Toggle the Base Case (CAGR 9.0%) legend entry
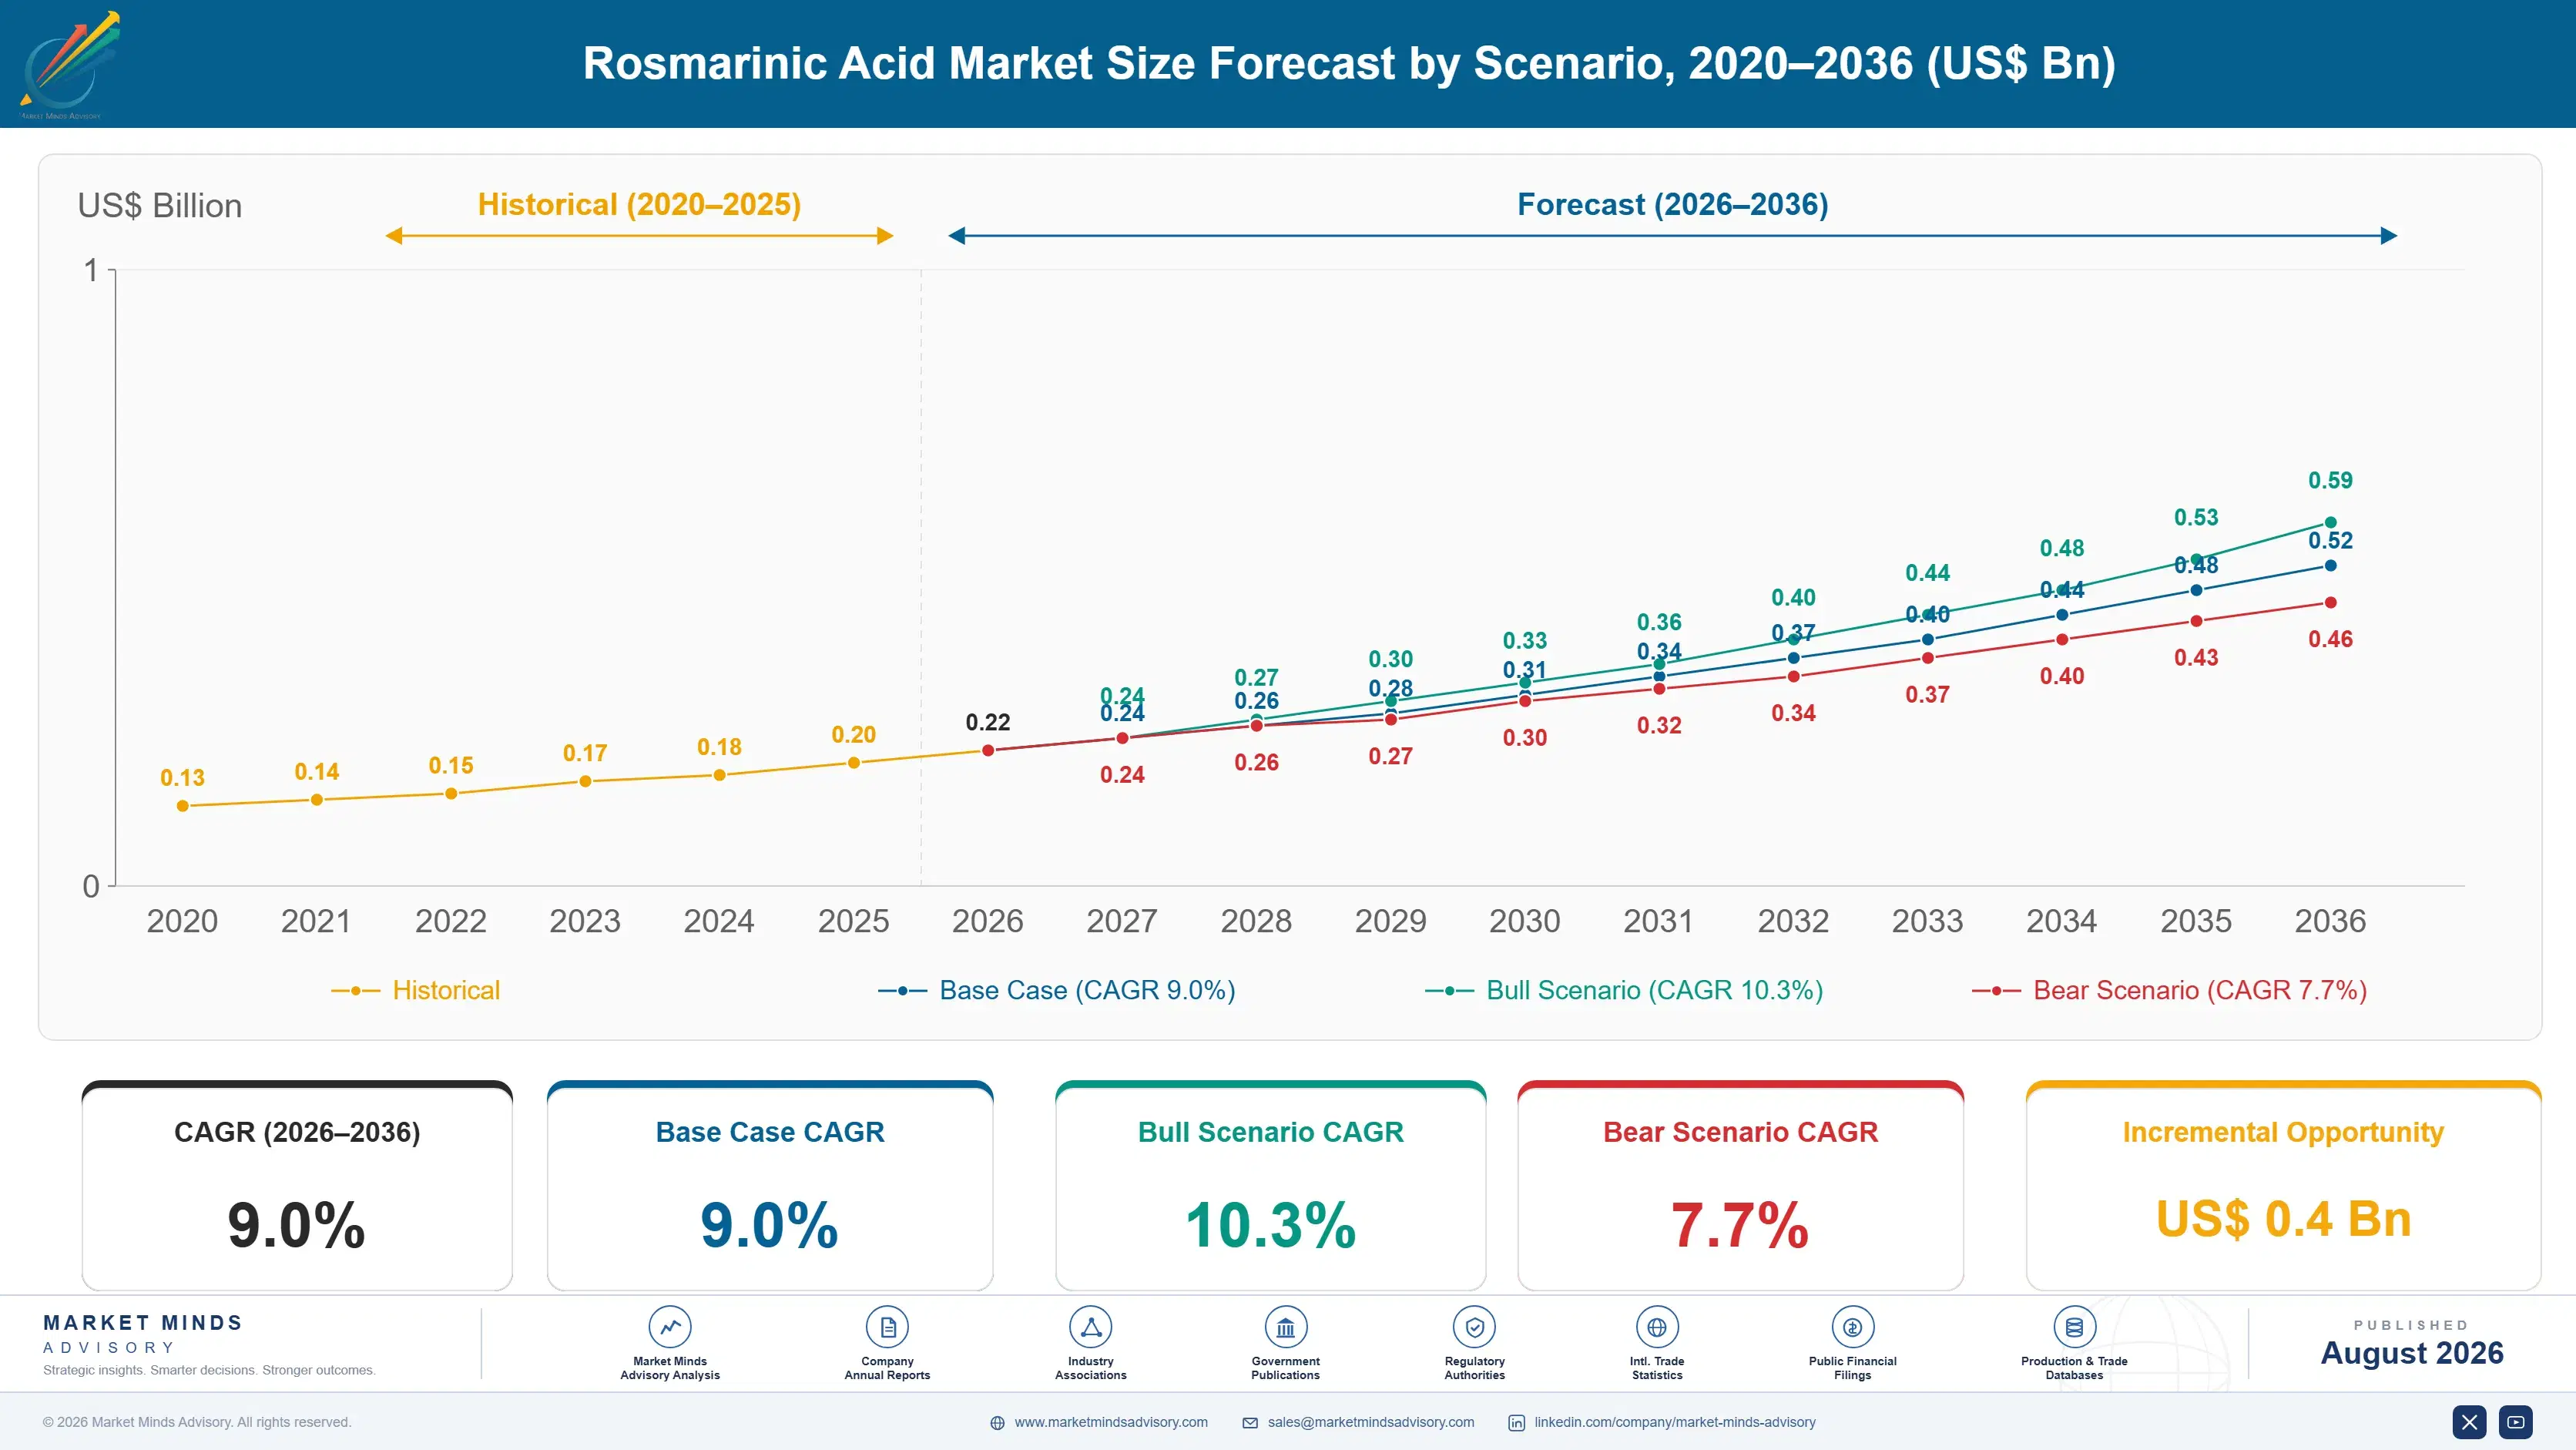 point(1057,990)
